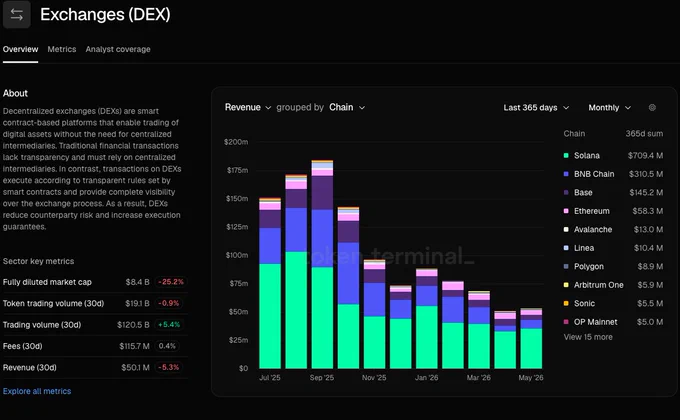Select the Linea legend label

point(584,248)
